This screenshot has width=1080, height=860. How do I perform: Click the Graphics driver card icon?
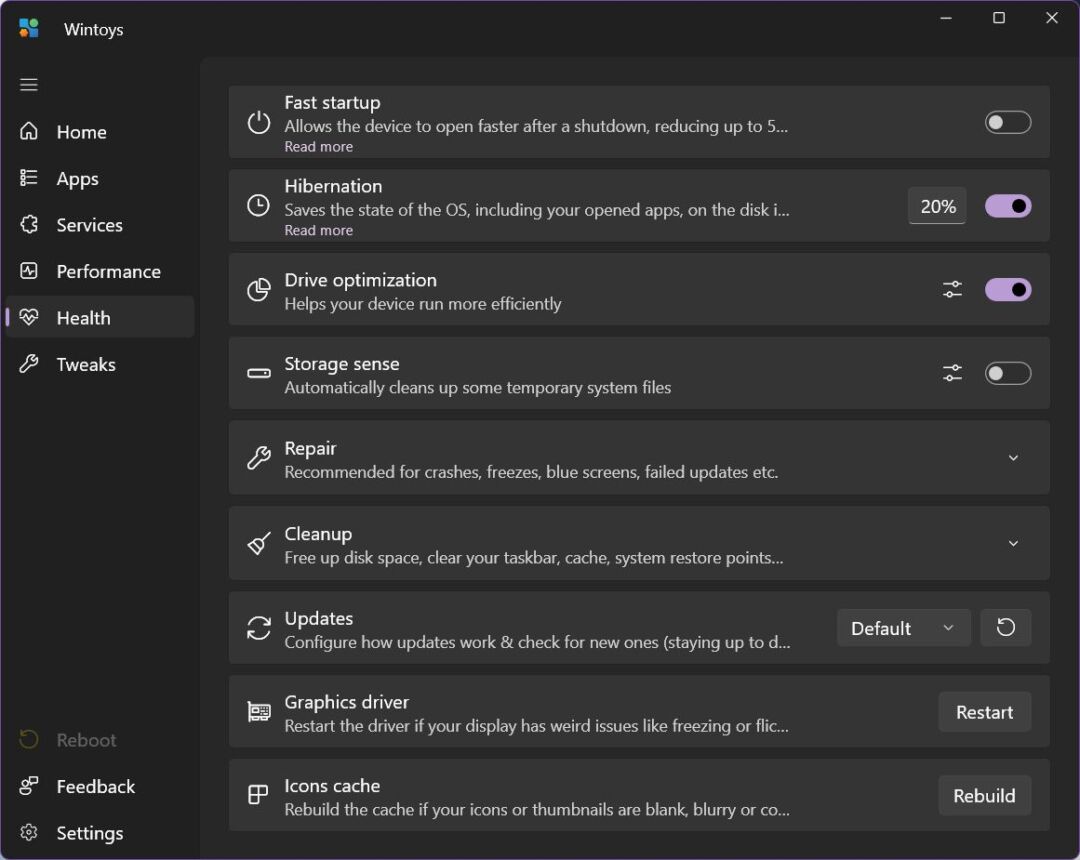click(259, 711)
